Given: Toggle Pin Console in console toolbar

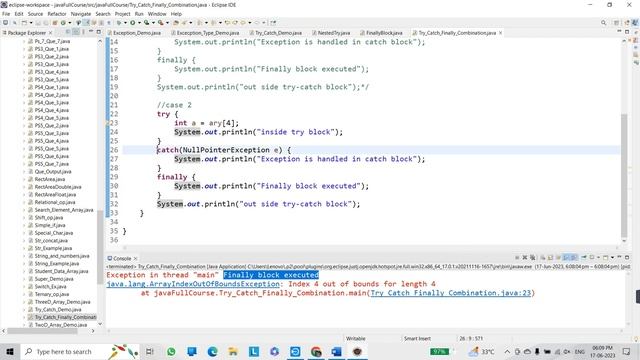Looking at the screenshot, I should pos(584,258).
